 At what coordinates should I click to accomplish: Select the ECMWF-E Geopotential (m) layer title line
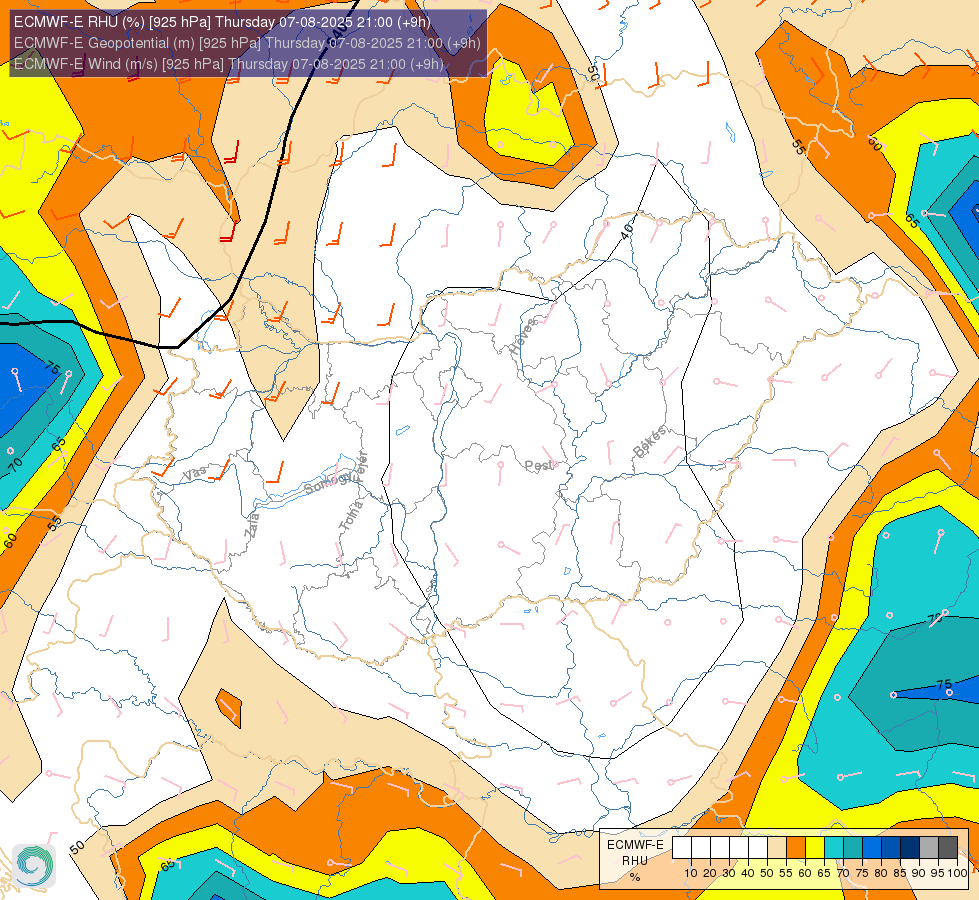(x=247, y=43)
